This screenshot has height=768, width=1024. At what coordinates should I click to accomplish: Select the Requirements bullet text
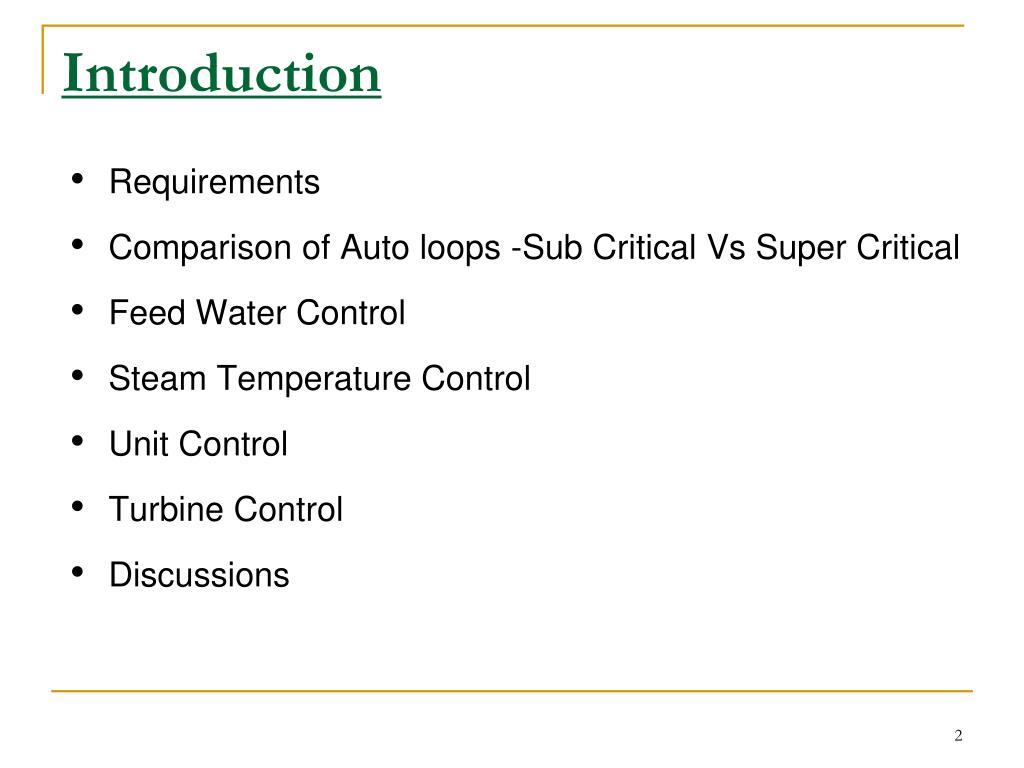(x=214, y=182)
